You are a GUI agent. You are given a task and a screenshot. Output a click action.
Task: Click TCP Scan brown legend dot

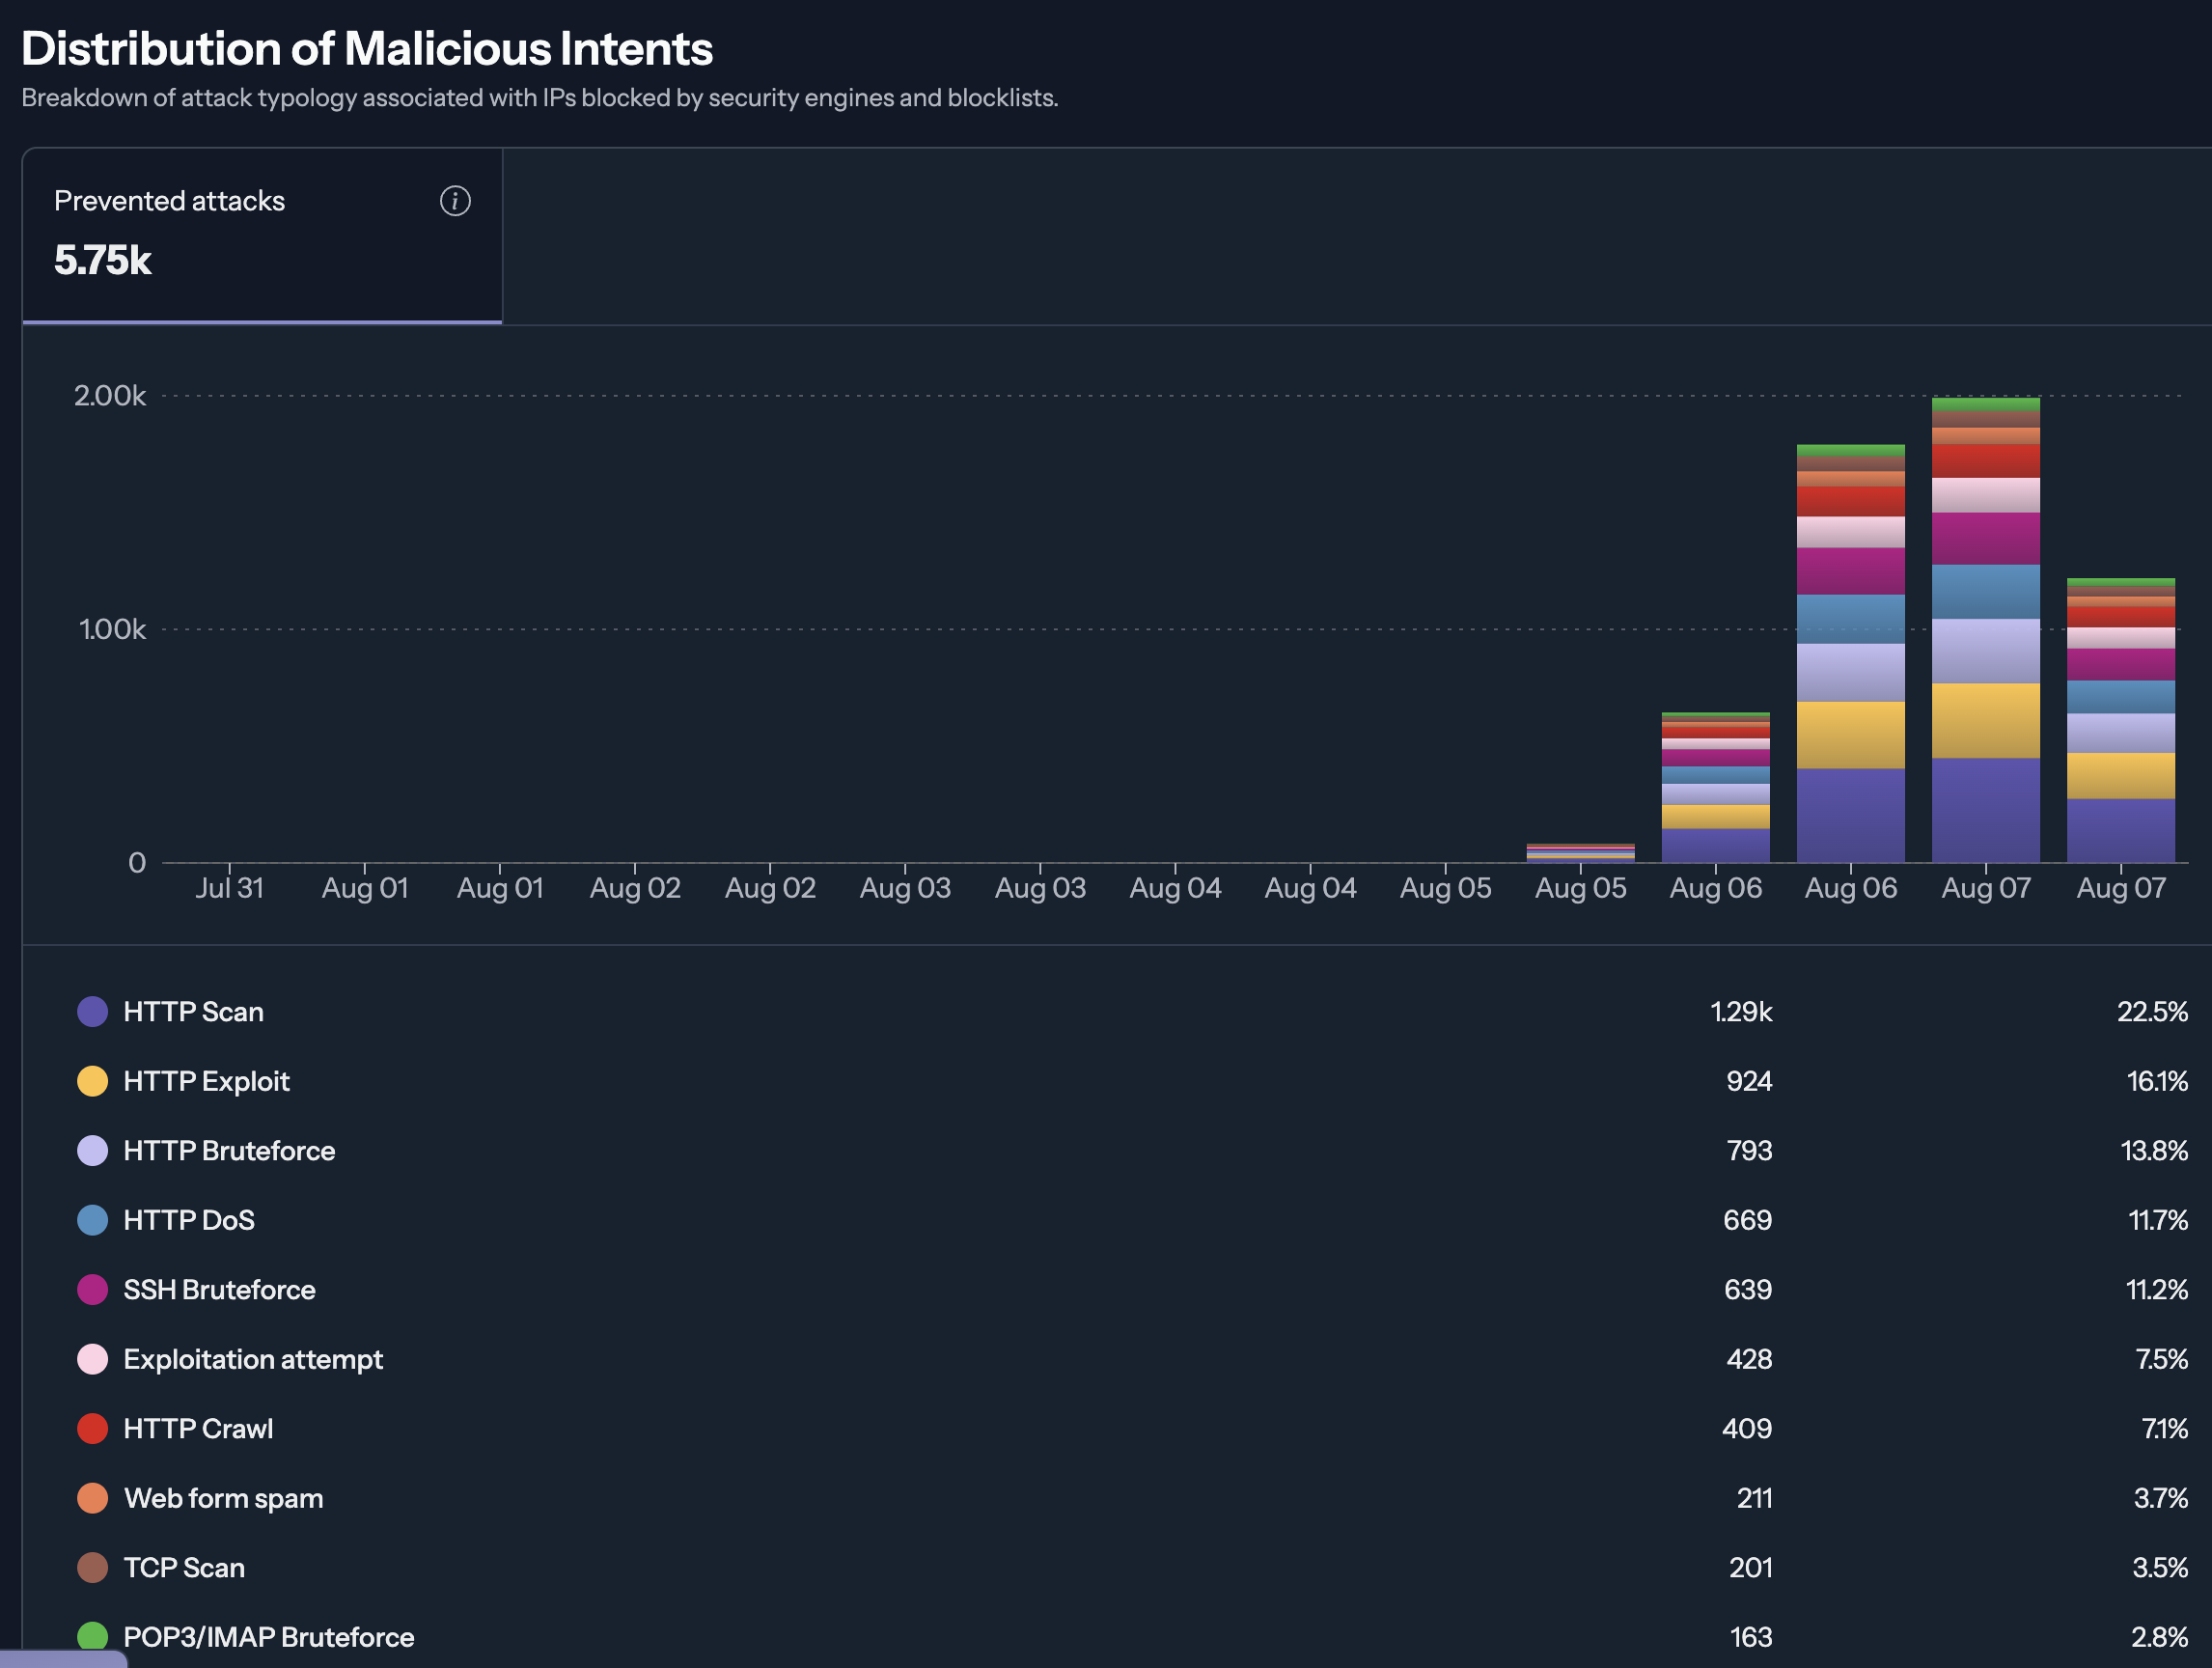click(x=92, y=1567)
